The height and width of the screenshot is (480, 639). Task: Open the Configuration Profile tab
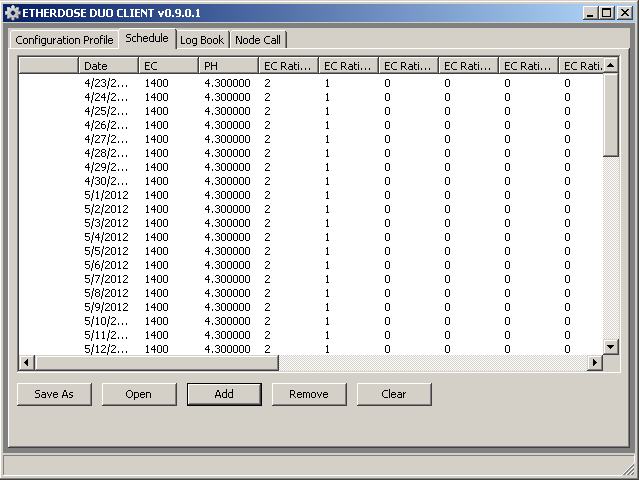tap(64, 40)
